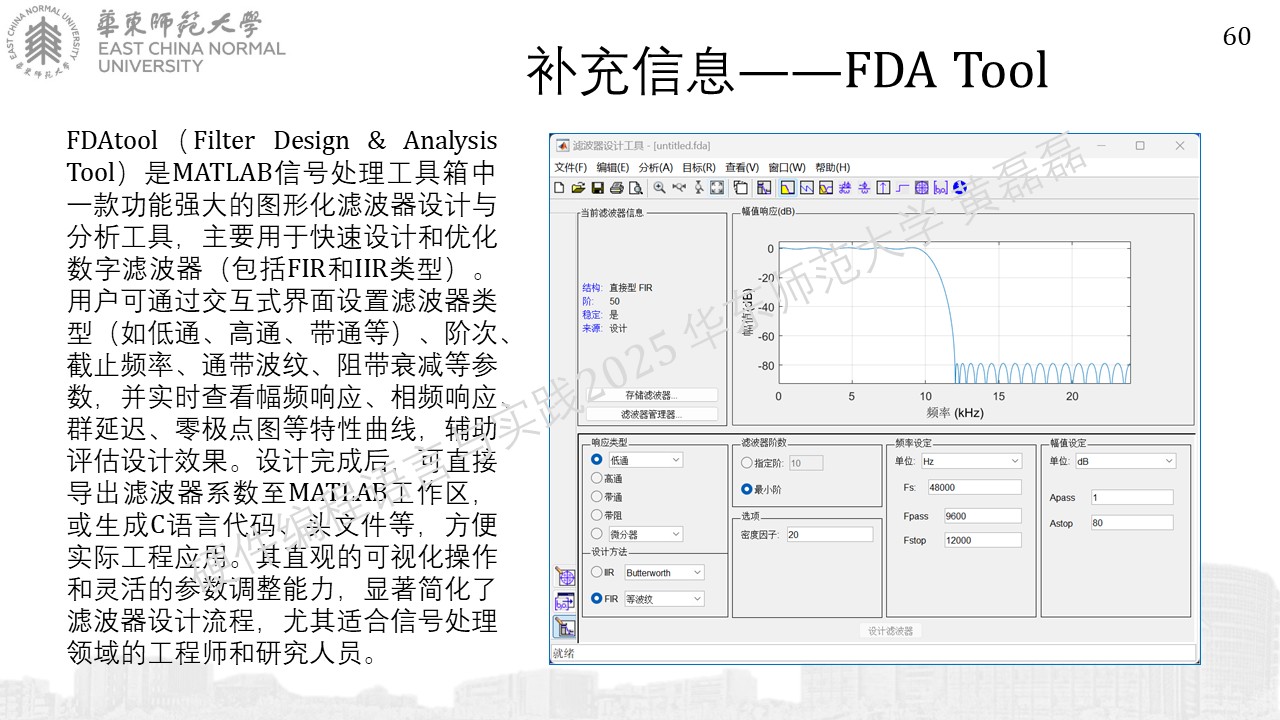Show the Group Delay response icon

pyautogui.click(x=845, y=187)
